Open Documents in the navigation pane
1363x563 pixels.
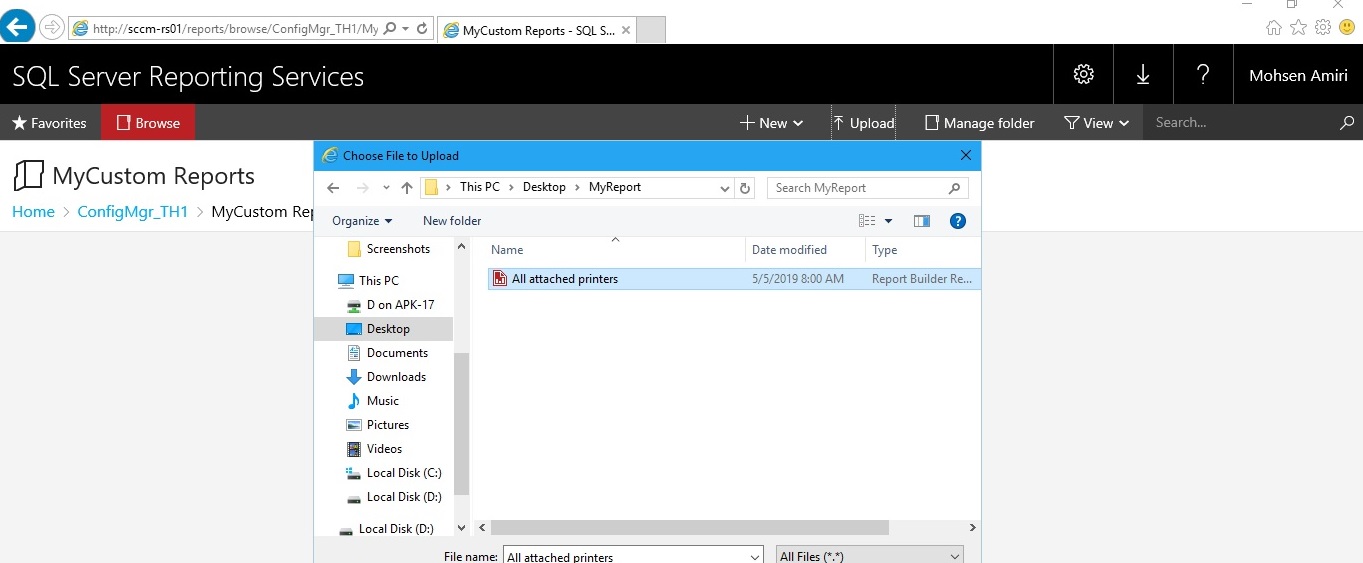click(387, 353)
